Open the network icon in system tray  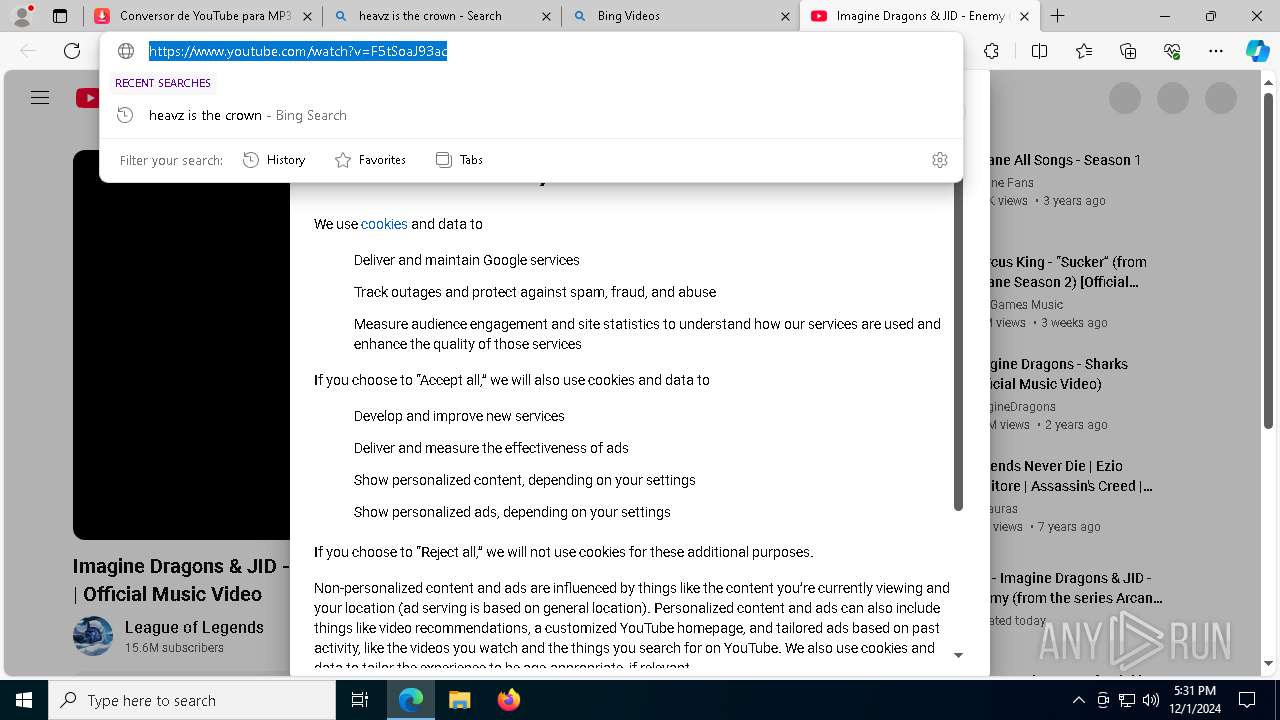tap(1127, 700)
